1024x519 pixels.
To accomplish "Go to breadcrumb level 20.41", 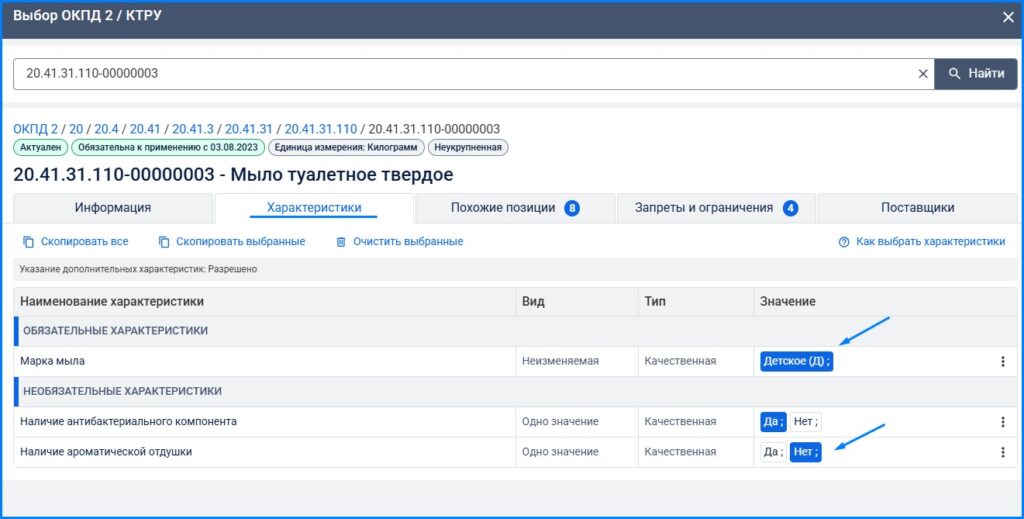I will [x=145, y=129].
